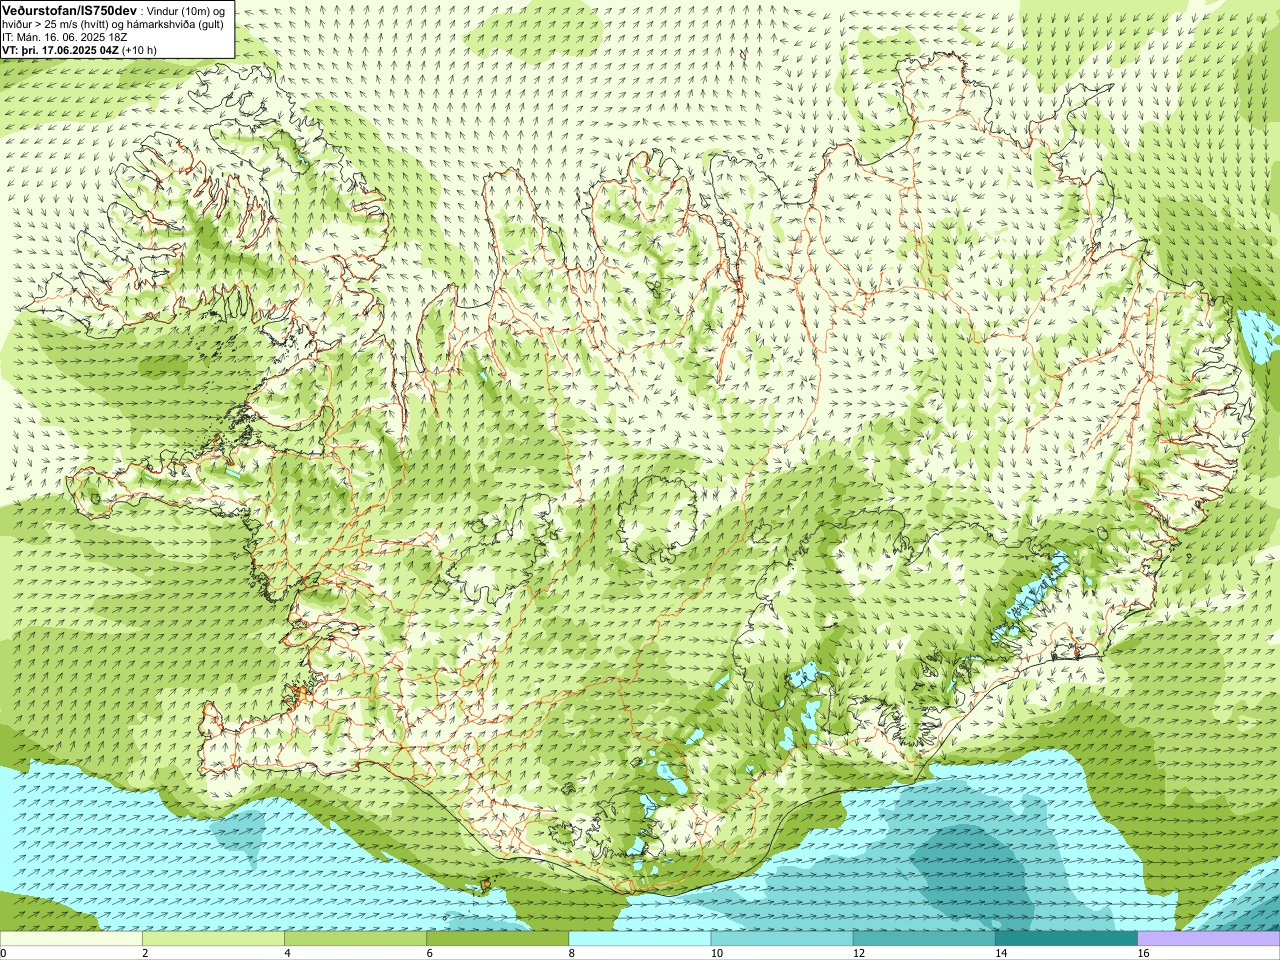Select the teal 10–12 legend swatch

(782, 939)
